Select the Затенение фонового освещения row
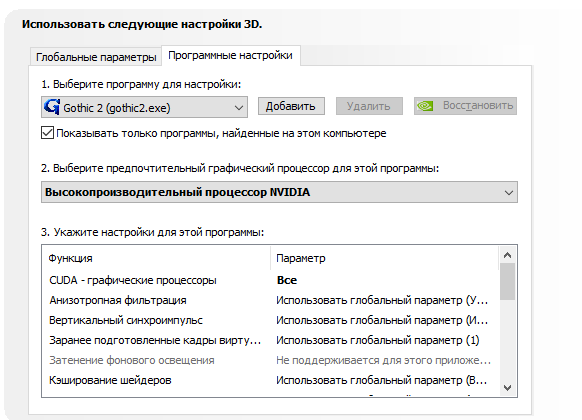 (270, 360)
